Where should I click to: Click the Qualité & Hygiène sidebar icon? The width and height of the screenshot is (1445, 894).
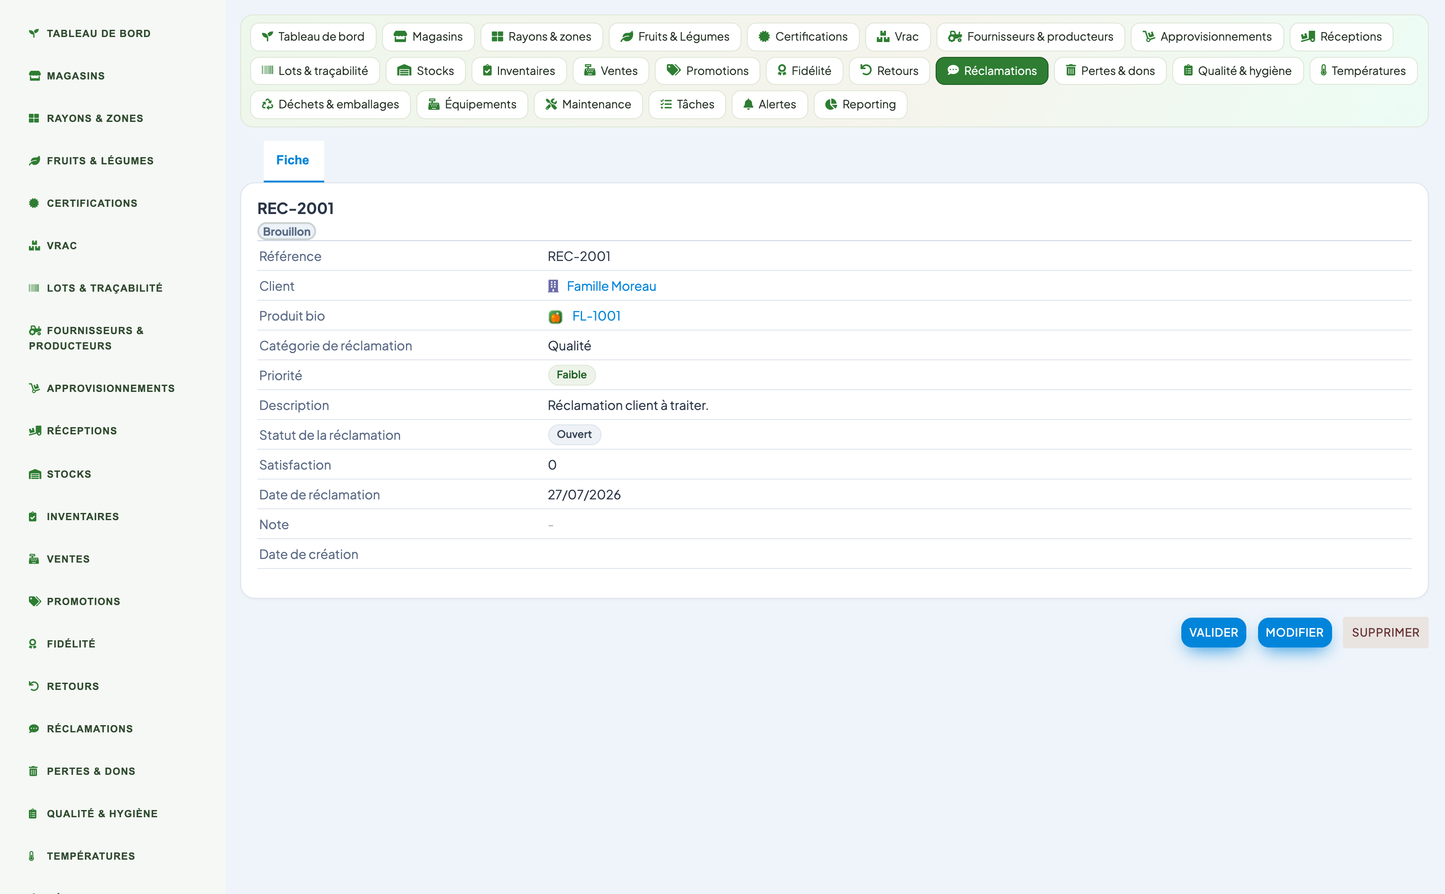[x=33, y=814]
